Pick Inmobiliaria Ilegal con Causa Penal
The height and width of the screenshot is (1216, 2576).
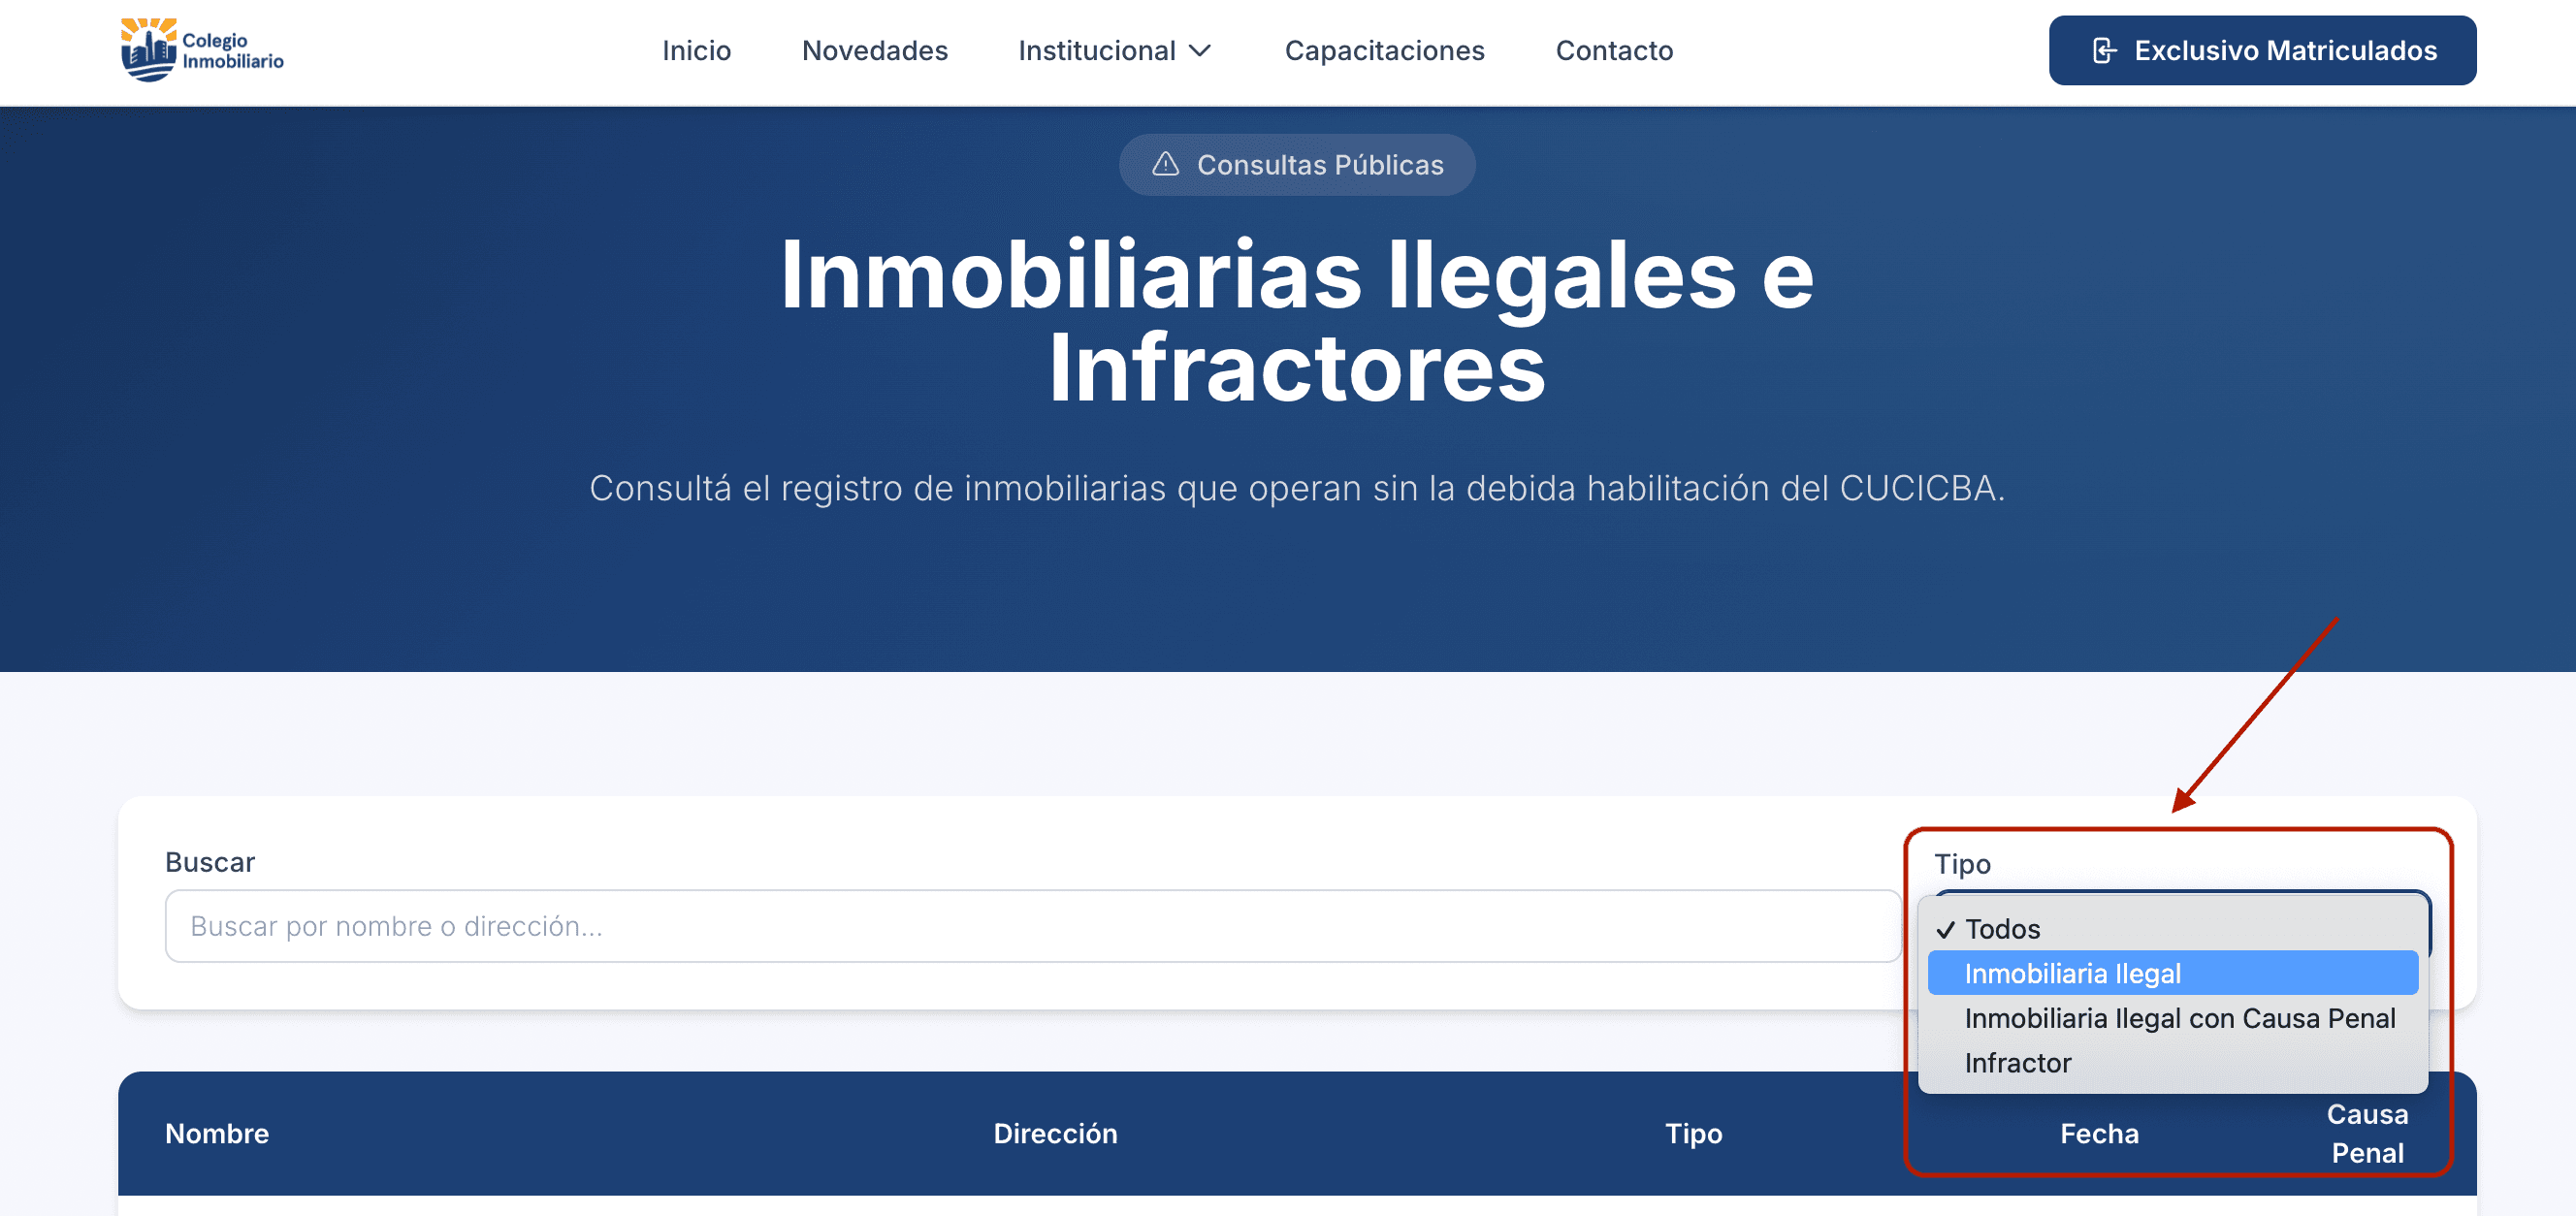point(2173,1018)
